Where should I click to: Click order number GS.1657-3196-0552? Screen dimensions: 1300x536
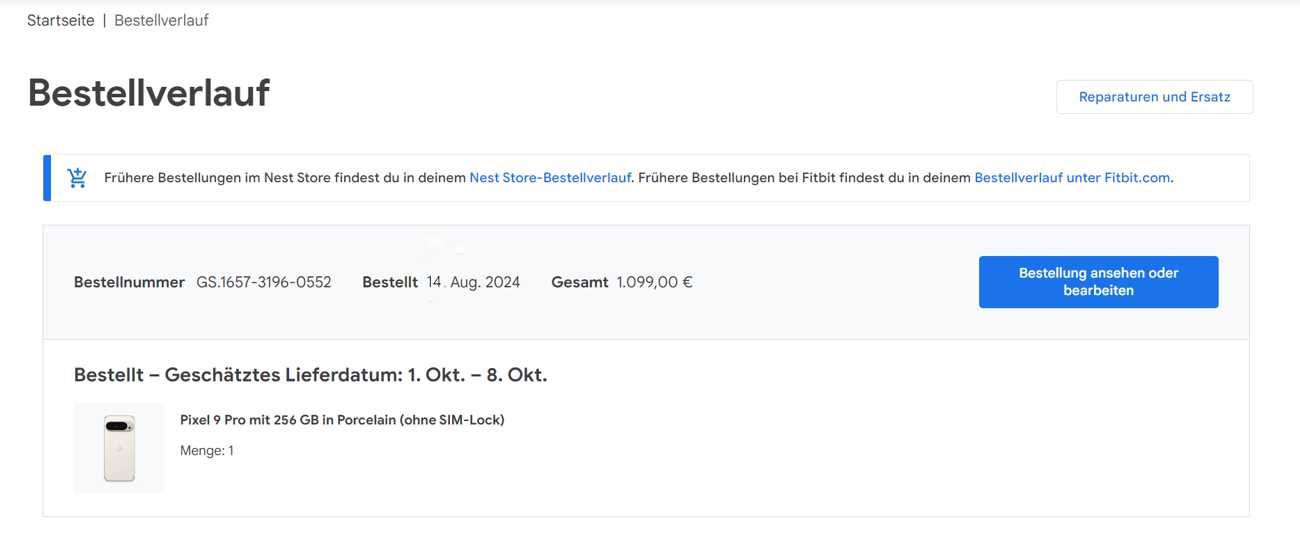coord(263,282)
